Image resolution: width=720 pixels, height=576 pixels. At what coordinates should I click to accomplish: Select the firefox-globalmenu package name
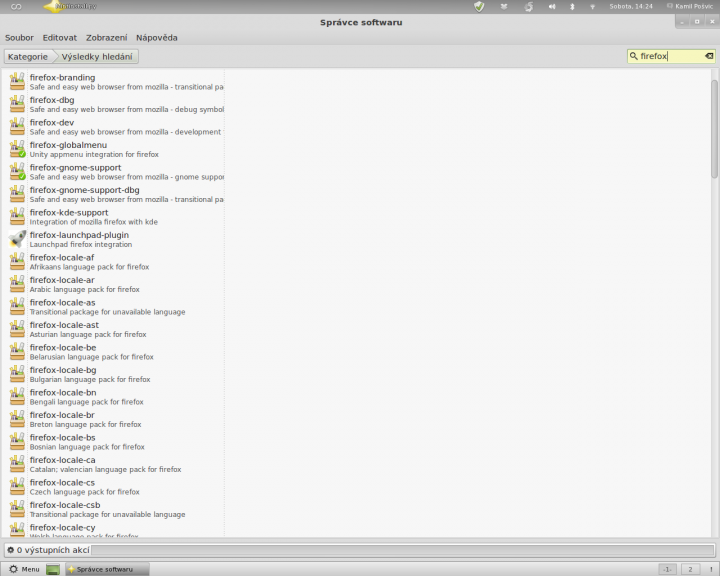click(x=68, y=145)
